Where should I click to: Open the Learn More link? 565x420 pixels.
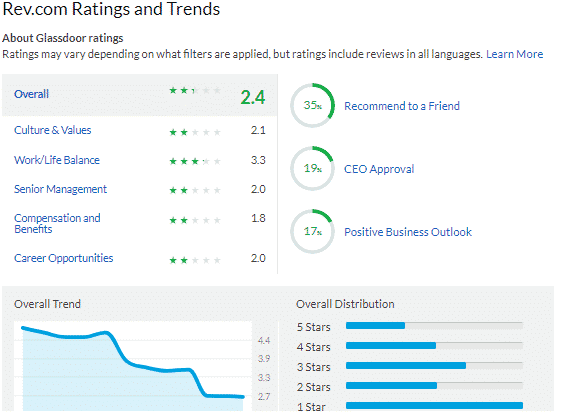tap(514, 54)
